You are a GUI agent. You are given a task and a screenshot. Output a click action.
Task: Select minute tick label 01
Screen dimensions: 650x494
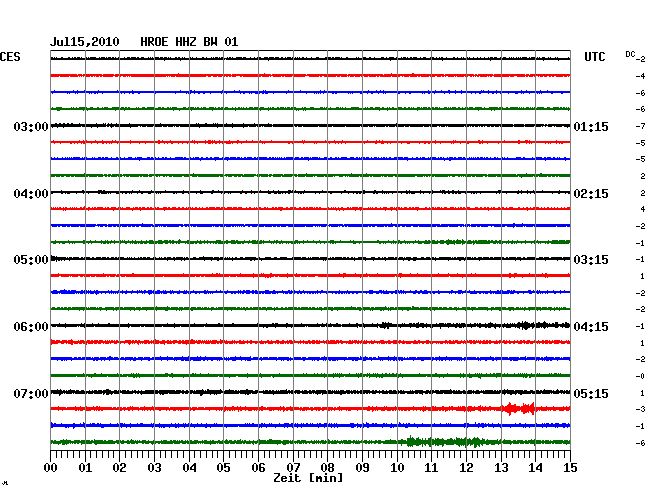coord(85,467)
